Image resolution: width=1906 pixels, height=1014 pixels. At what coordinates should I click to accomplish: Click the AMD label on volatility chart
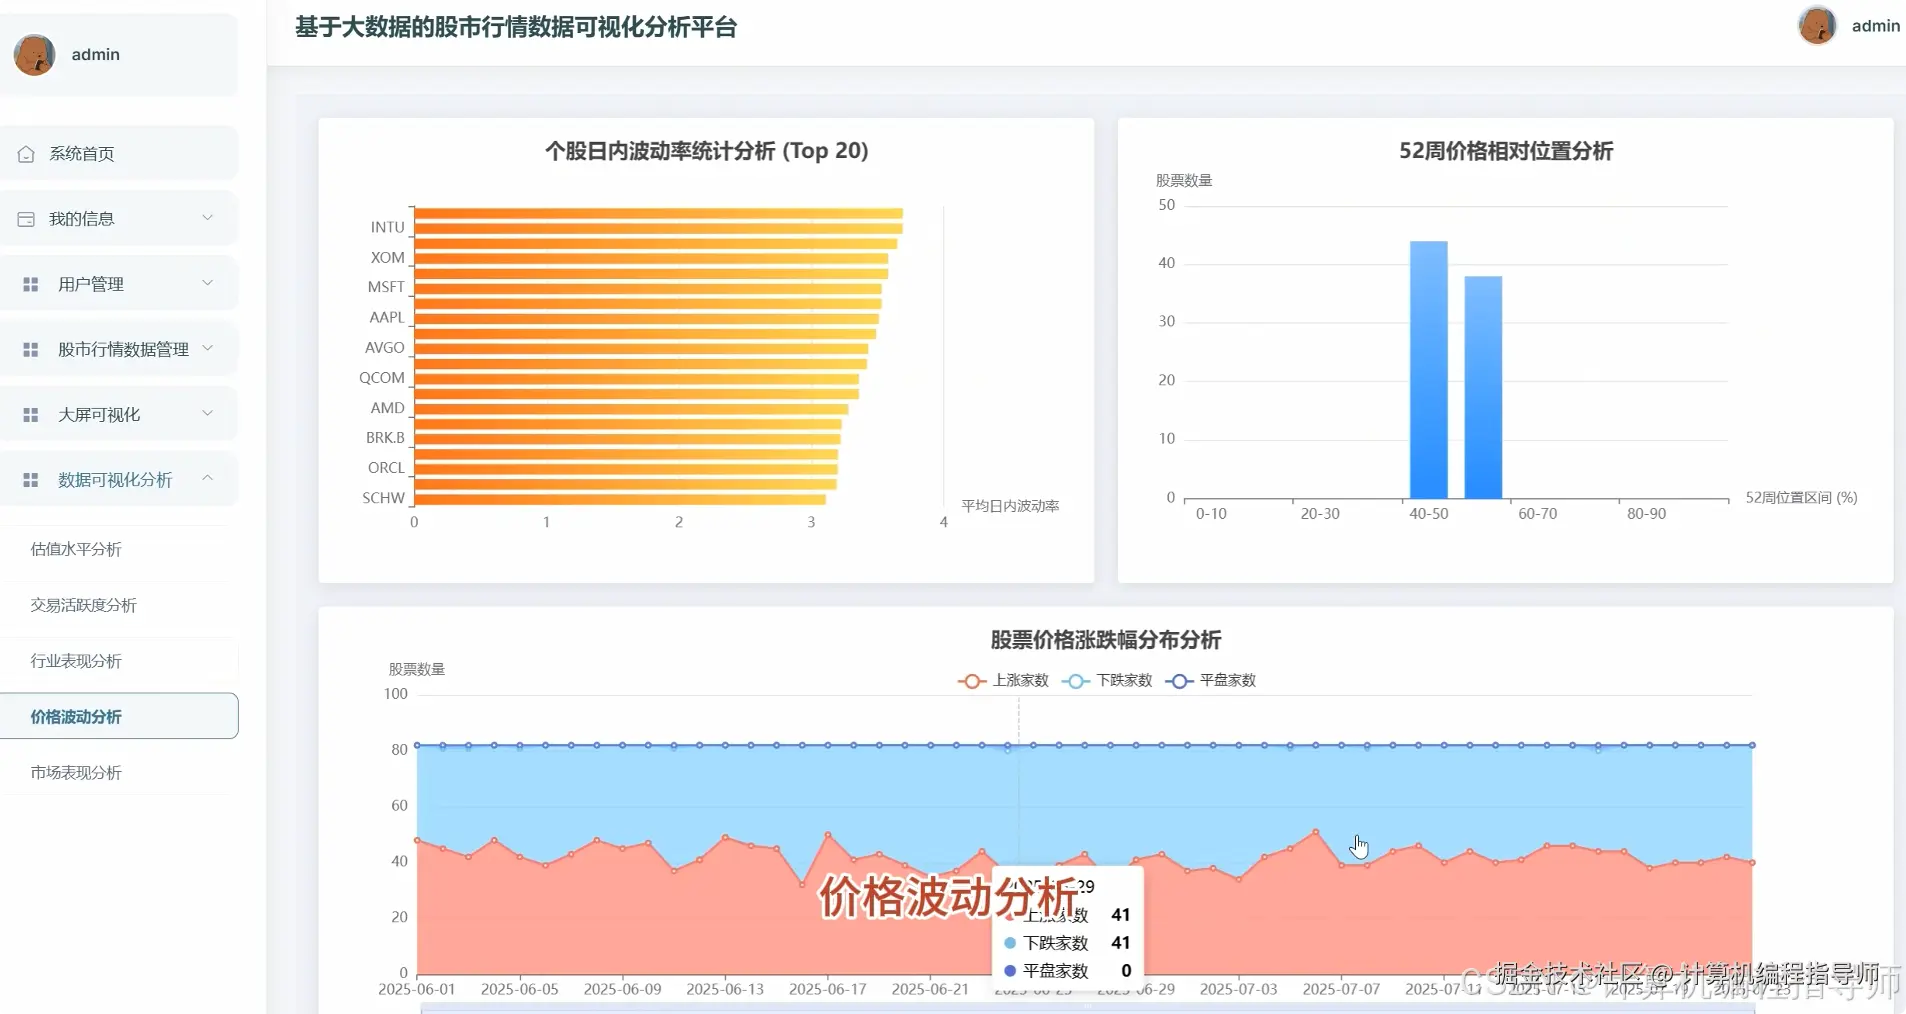[387, 408]
